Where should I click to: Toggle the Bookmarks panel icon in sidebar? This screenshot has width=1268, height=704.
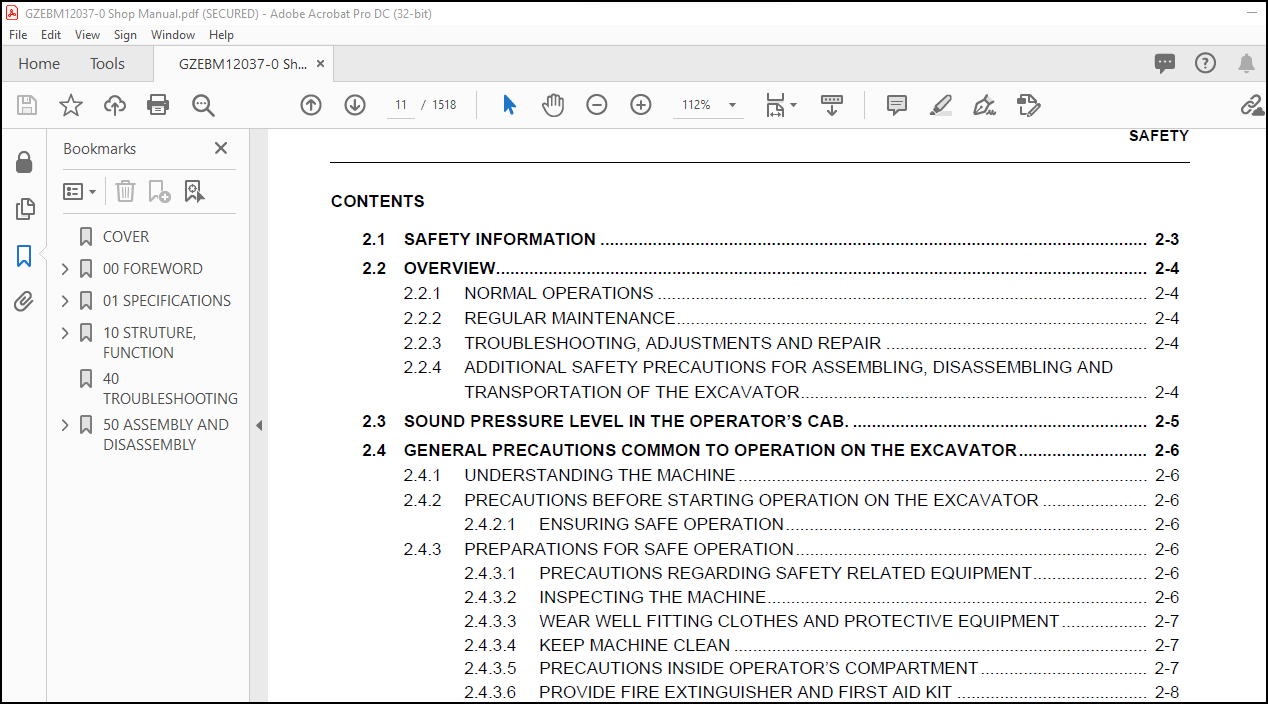[x=24, y=256]
